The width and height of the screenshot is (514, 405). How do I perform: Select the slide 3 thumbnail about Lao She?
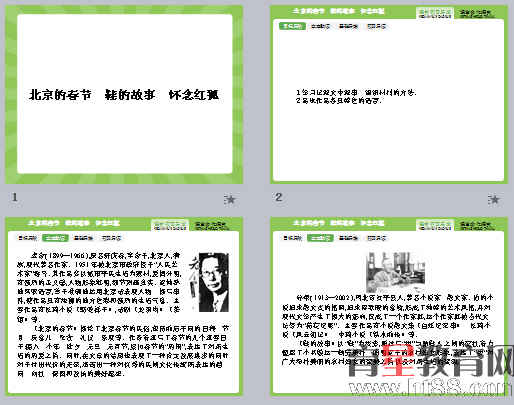click(124, 306)
